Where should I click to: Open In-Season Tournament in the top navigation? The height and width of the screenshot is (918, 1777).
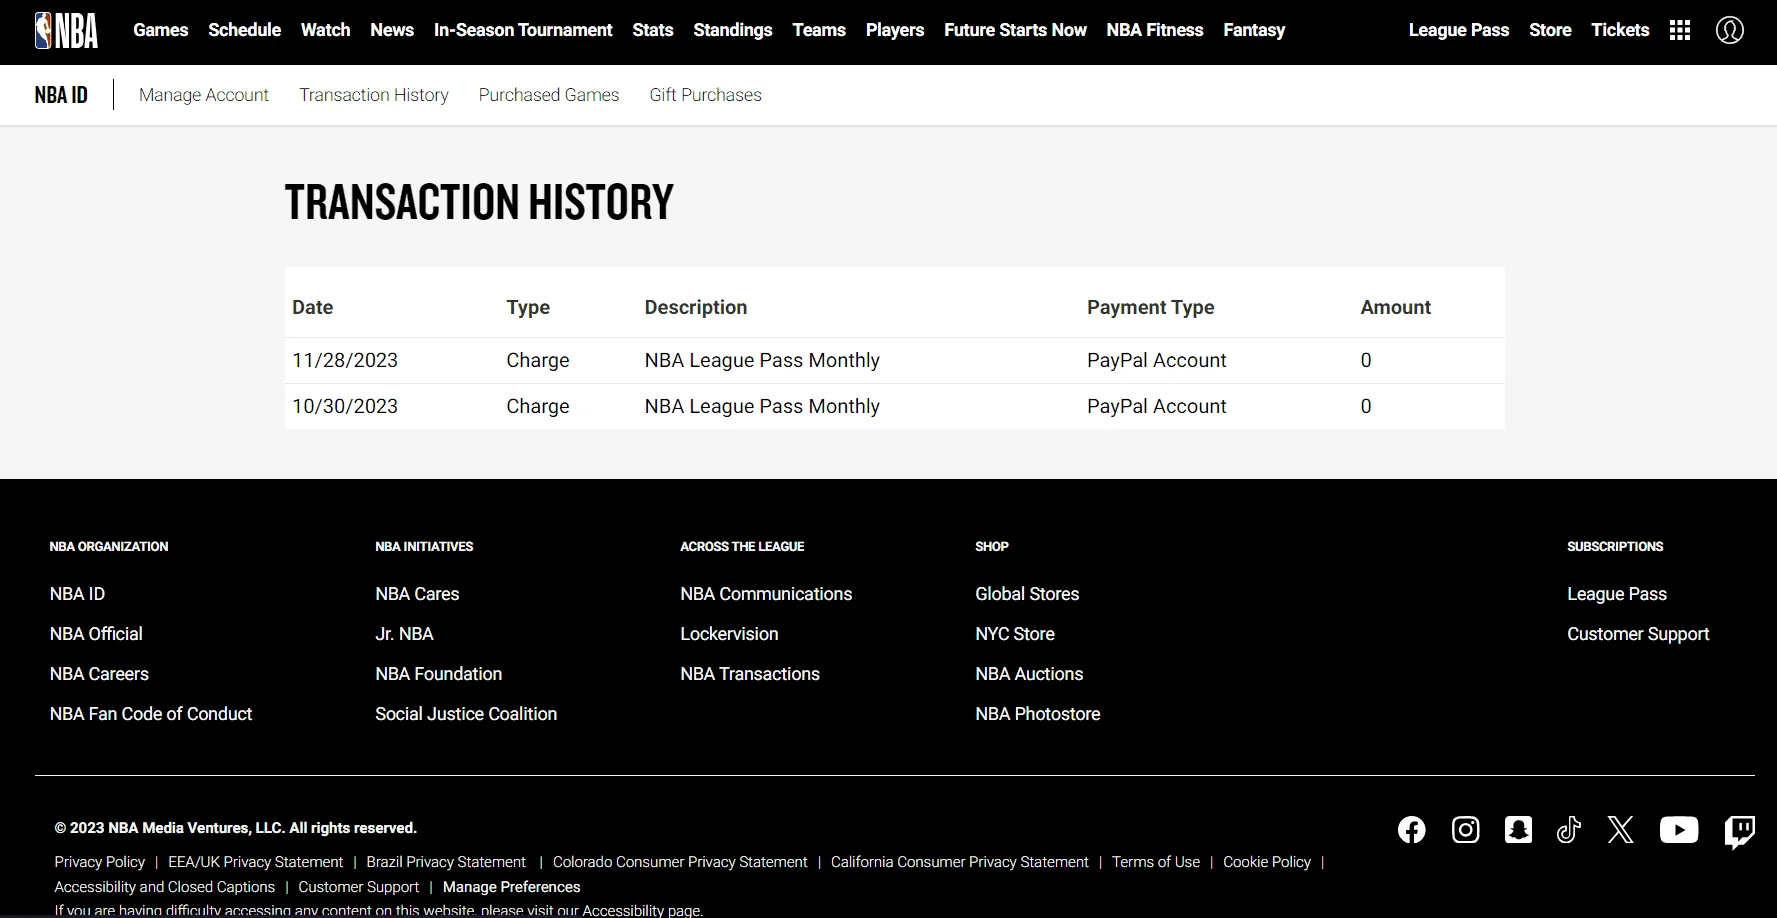point(523,30)
